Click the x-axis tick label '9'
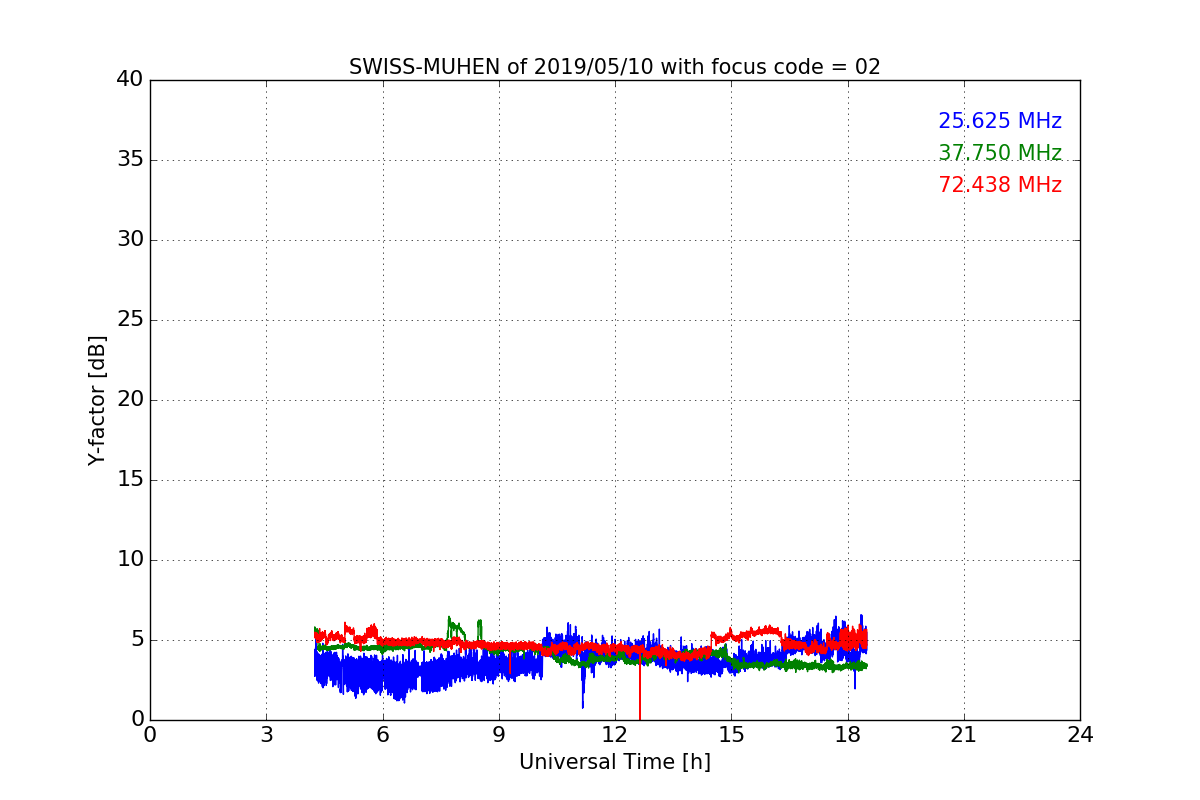 pyautogui.click(x=499, y=735)
